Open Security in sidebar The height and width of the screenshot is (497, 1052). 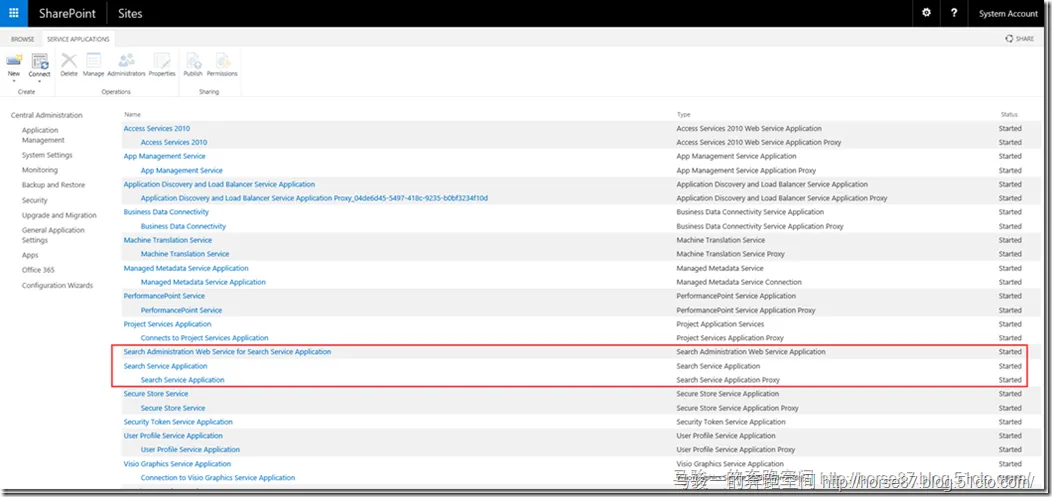click(35, 201)
